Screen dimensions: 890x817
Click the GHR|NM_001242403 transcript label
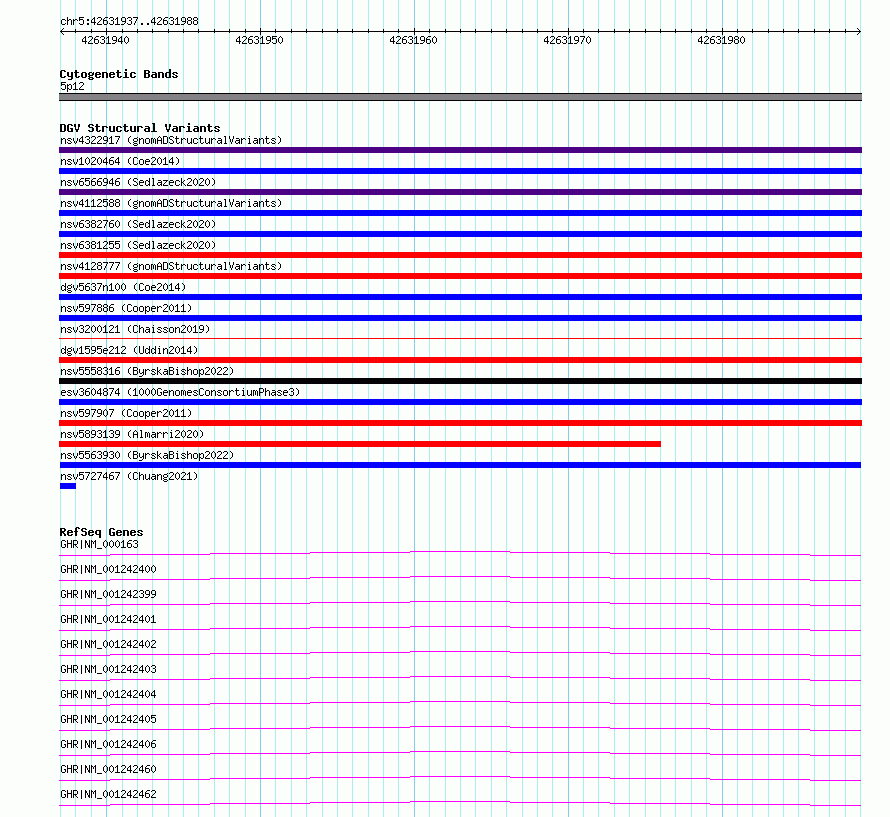108,669
